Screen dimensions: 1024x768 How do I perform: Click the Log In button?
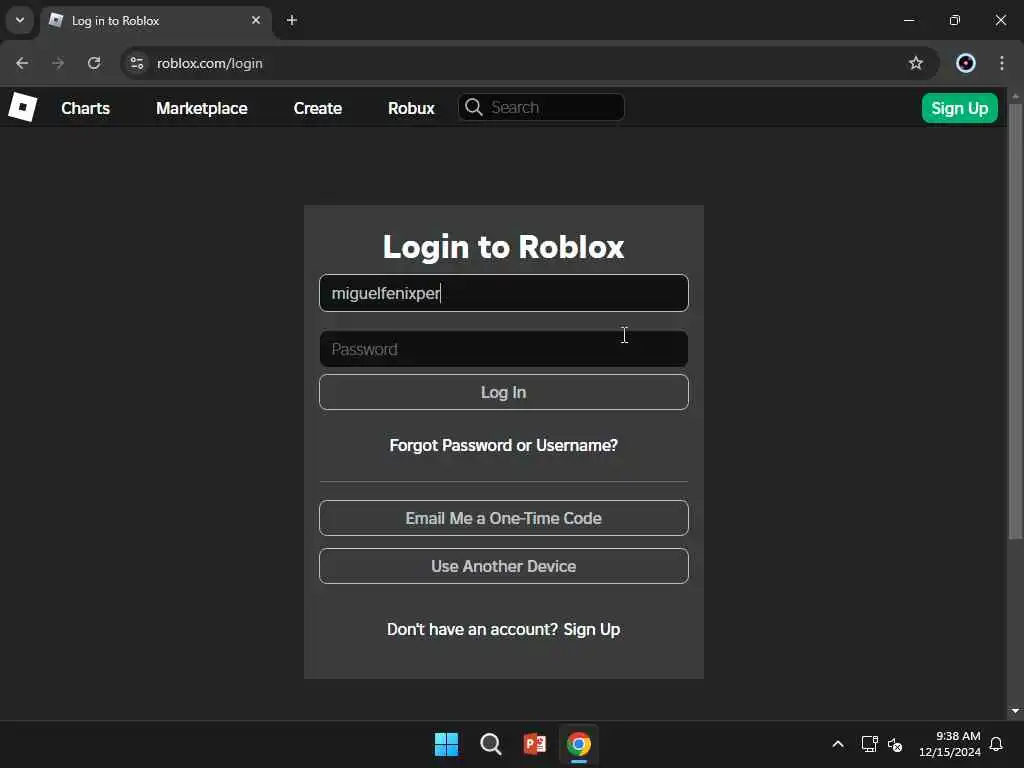pos(504,392)
